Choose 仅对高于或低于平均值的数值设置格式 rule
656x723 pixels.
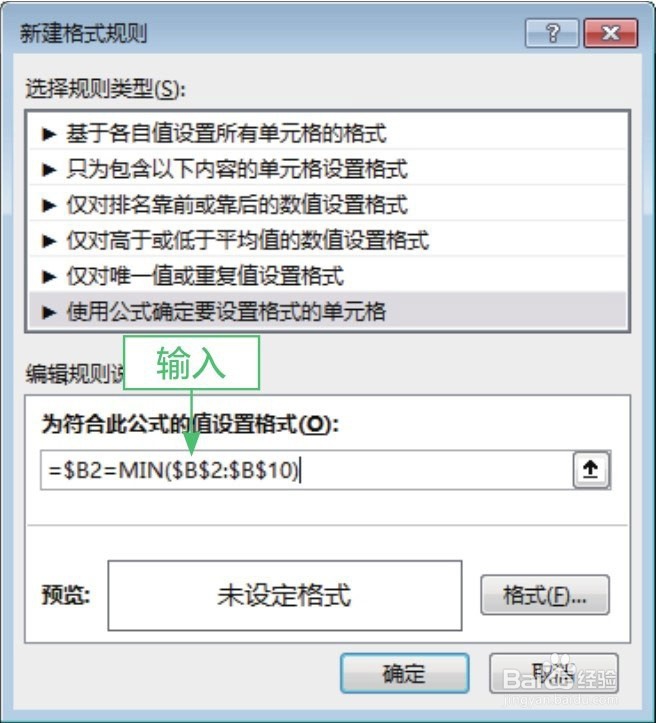[327, 240]
